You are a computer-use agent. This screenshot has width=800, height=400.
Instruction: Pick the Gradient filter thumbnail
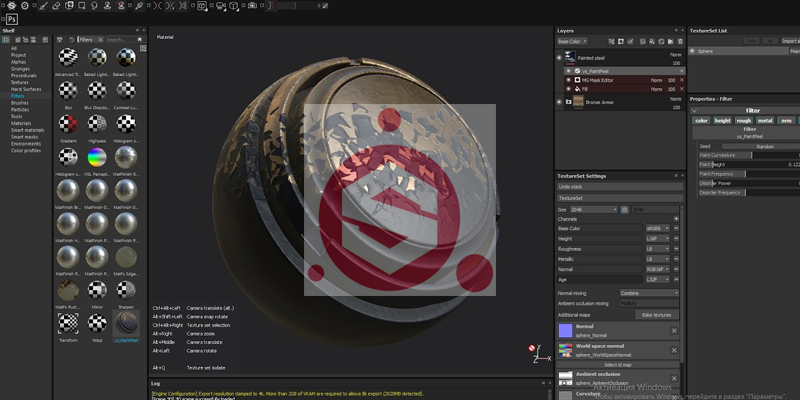tap(68, 124)
